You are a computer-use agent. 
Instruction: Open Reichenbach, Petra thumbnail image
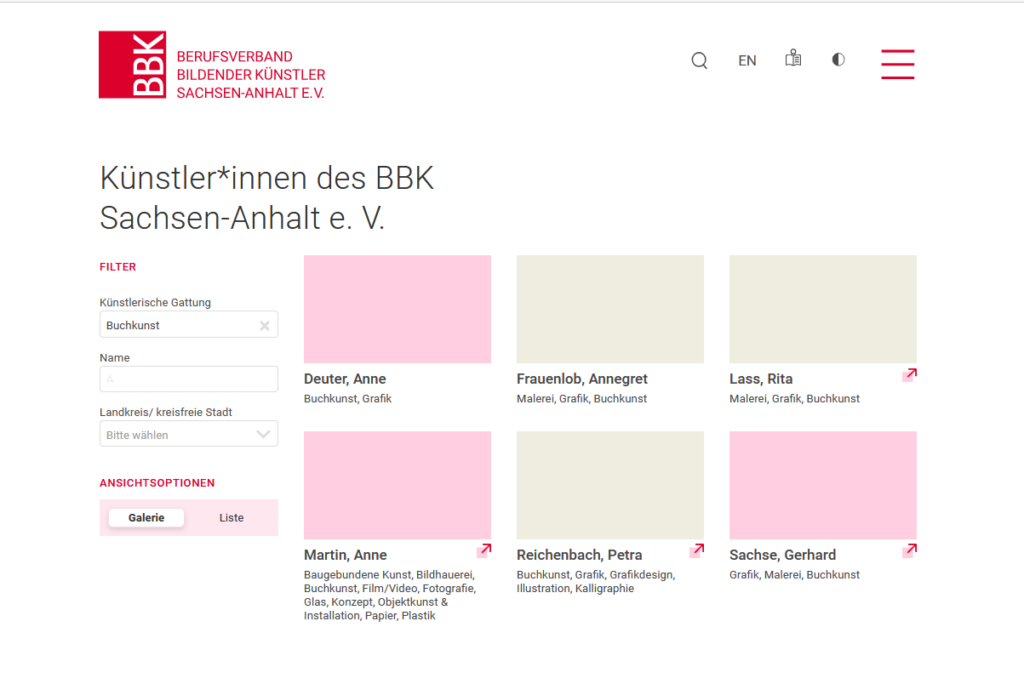click(x=610, y=485)
